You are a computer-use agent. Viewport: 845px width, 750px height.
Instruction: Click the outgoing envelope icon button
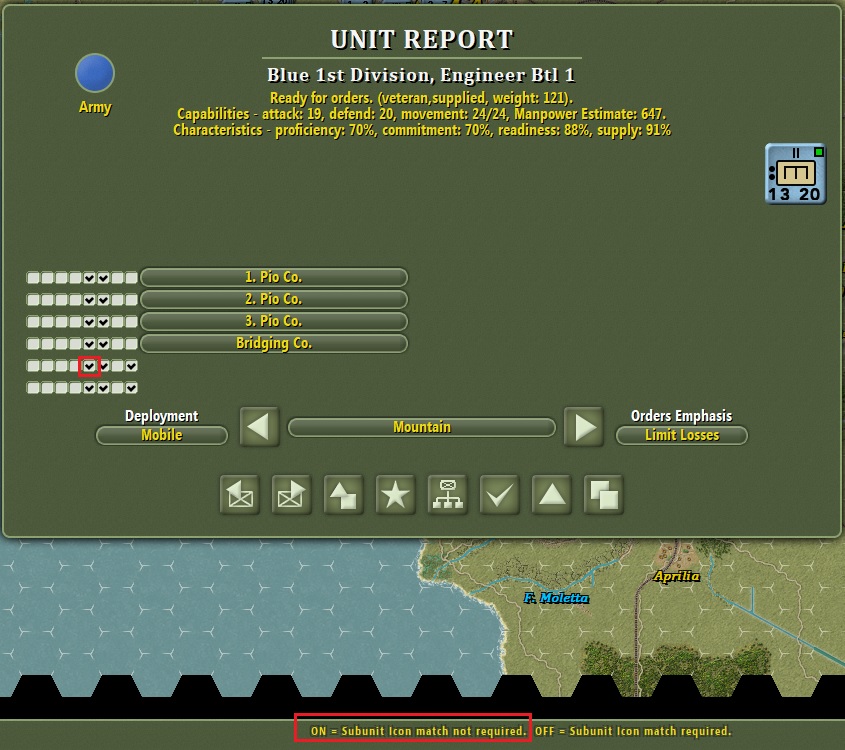292,495
